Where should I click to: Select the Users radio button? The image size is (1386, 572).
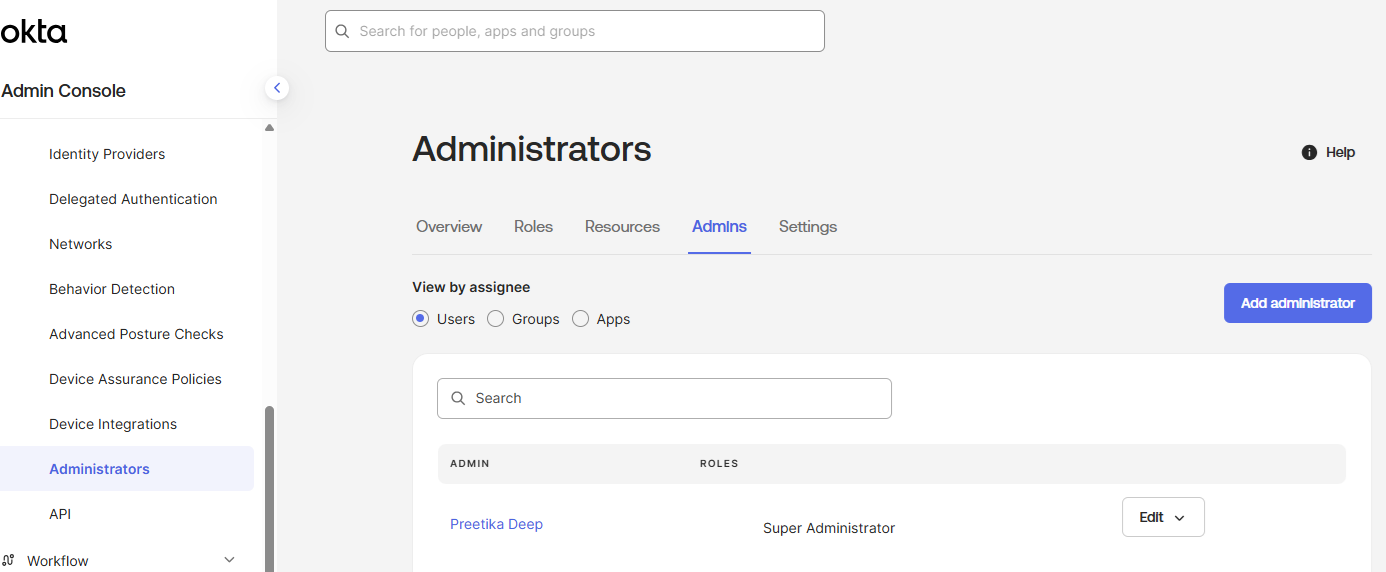421,319
